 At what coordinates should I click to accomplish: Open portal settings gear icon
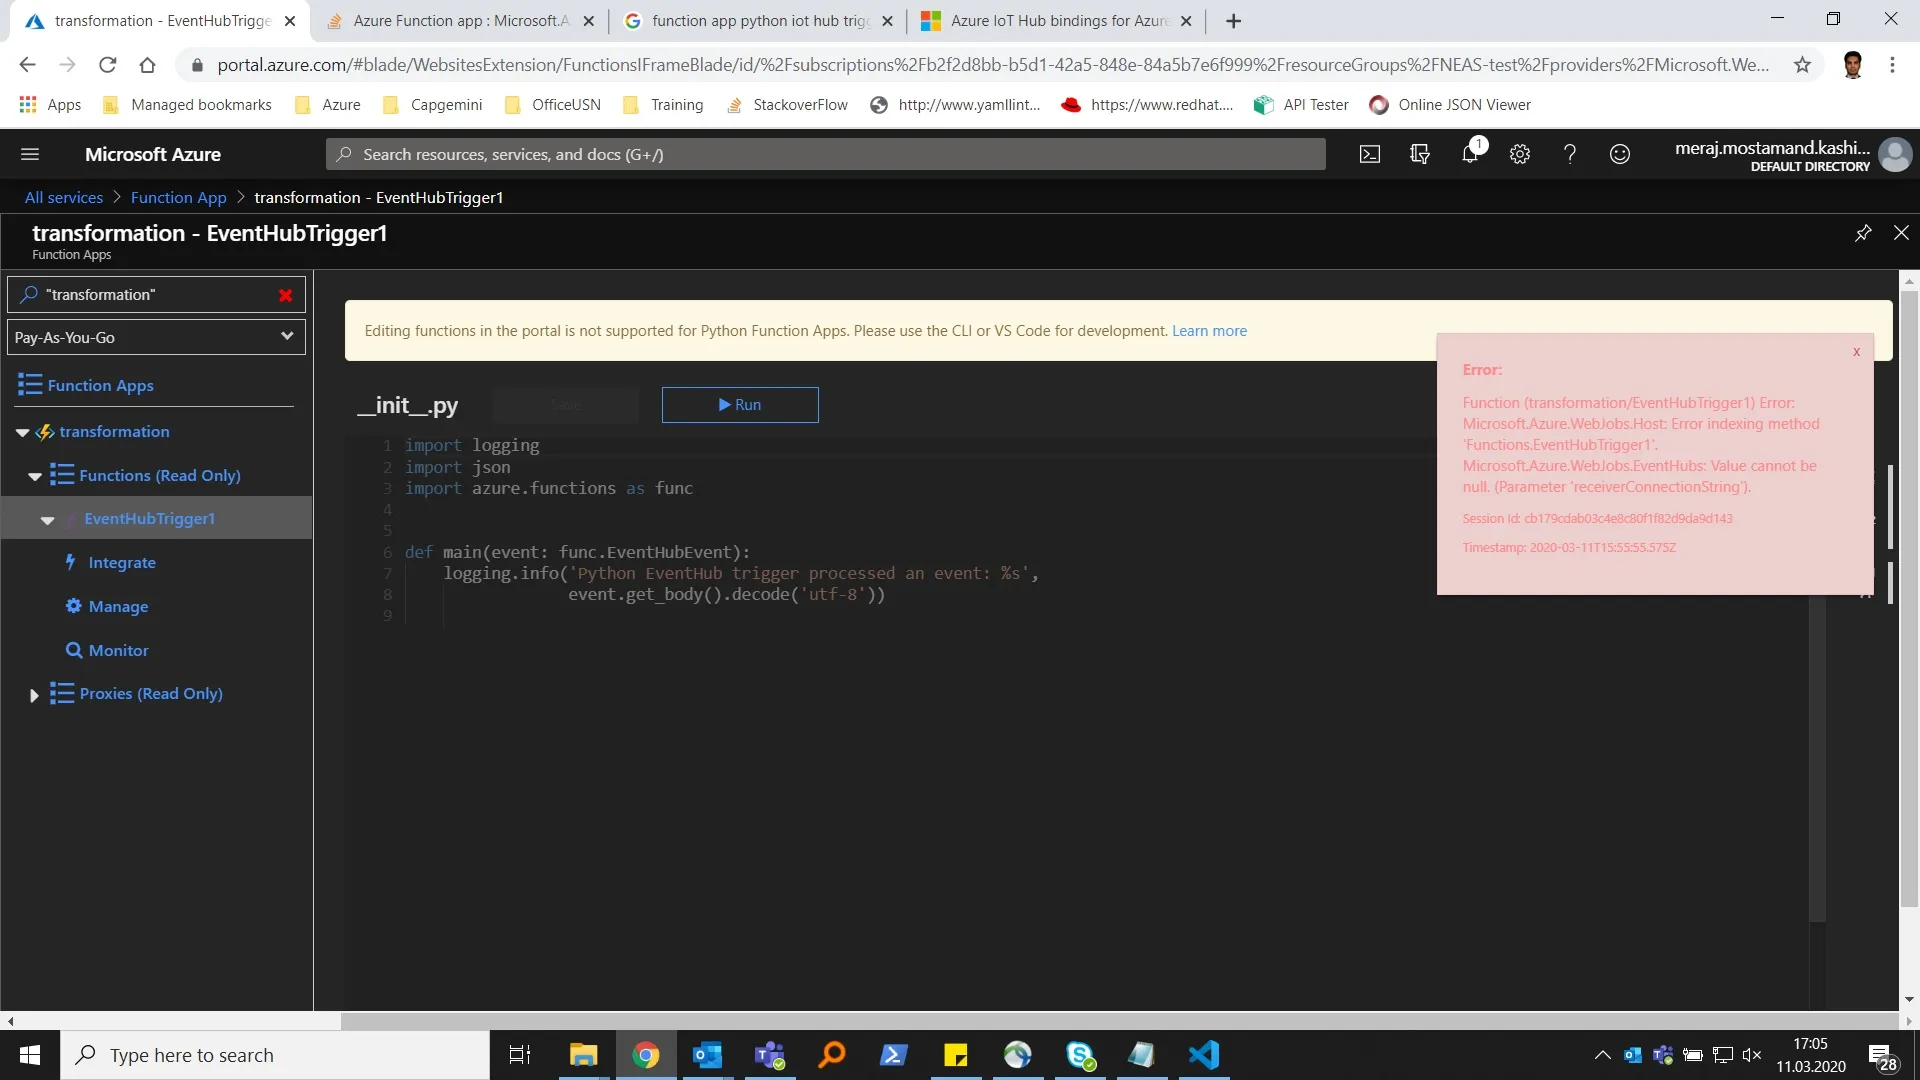point(1520,154)
